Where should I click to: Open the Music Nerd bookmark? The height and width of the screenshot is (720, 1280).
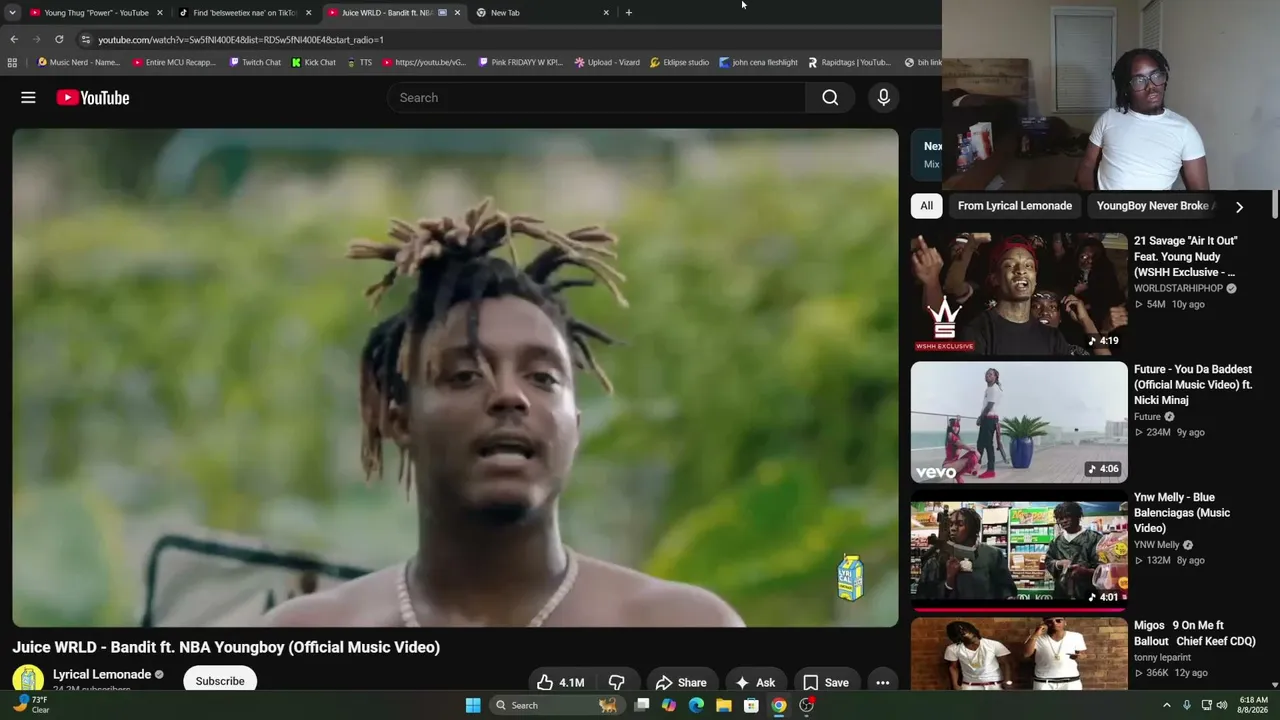(78, 62)
